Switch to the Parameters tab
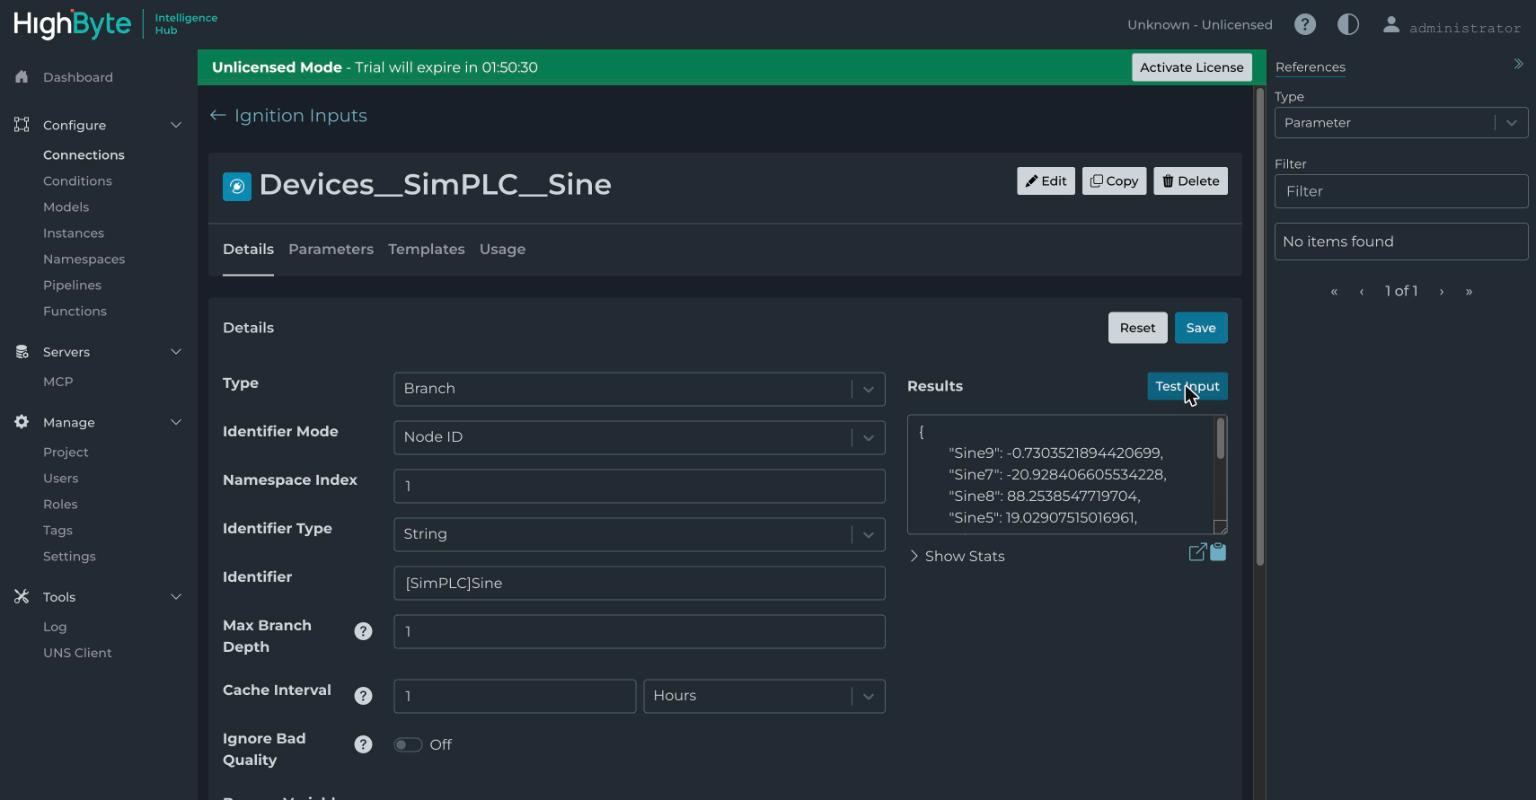This screenshot has width=1536, height=800. coord(331,249)
